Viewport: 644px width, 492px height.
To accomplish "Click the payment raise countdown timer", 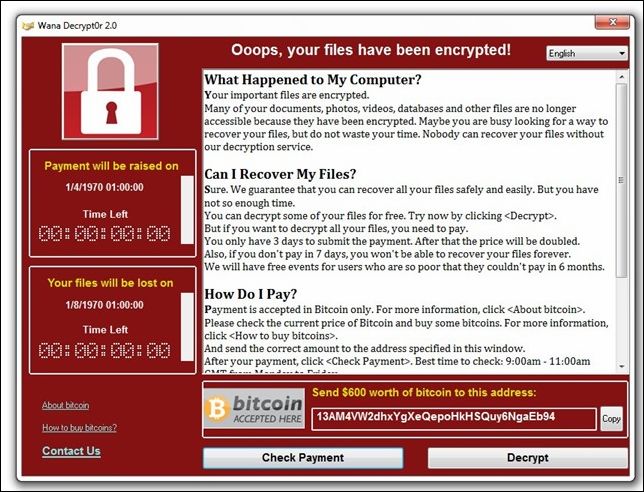I will pos(105,234).
